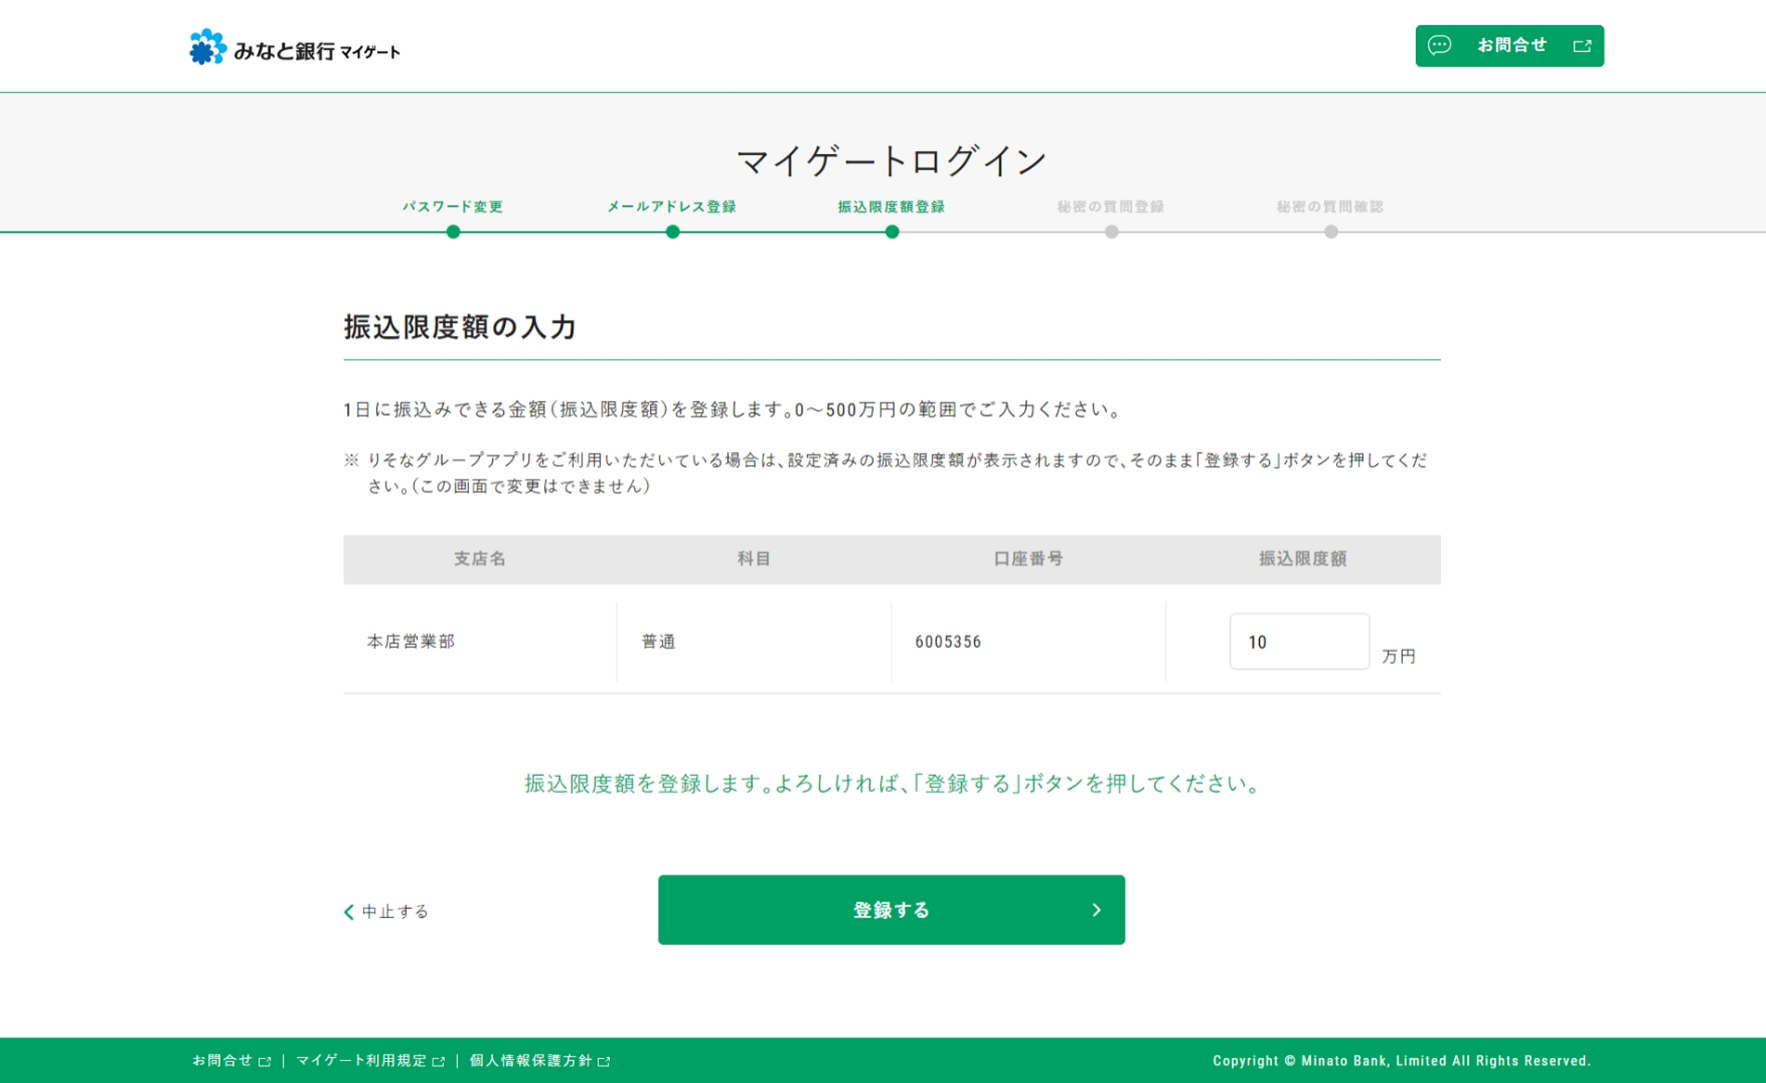Select the メールアドレス登録 step label
Viewport: 1766px width, 1083px height.
672,207
